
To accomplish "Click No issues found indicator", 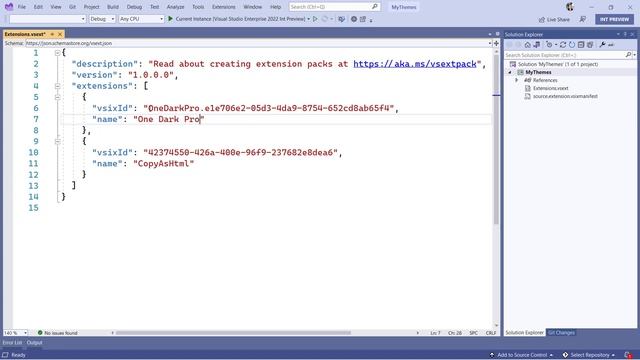I will click(58, 333).
